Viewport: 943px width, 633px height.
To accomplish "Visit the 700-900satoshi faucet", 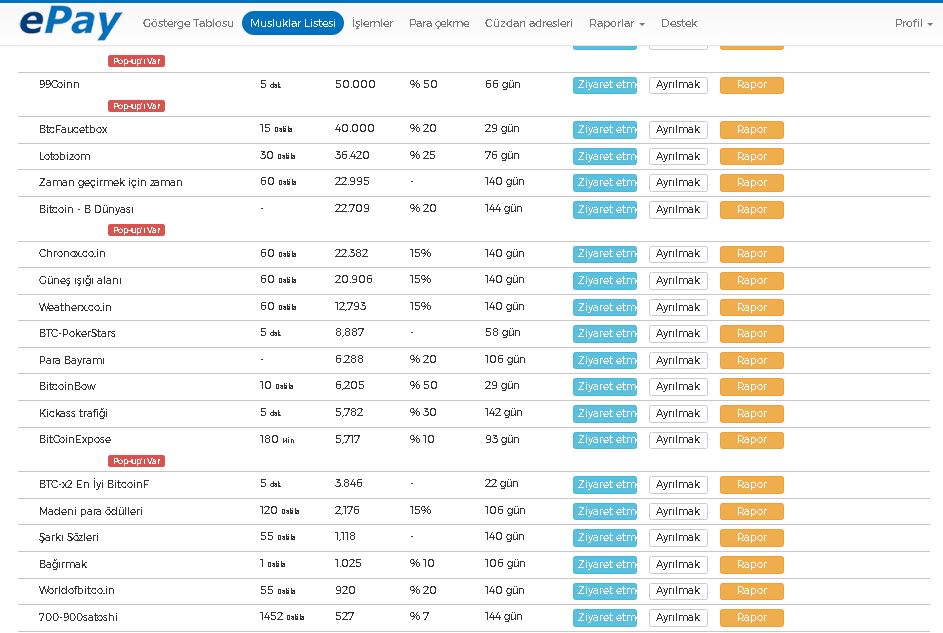I will tap(604, 617).
